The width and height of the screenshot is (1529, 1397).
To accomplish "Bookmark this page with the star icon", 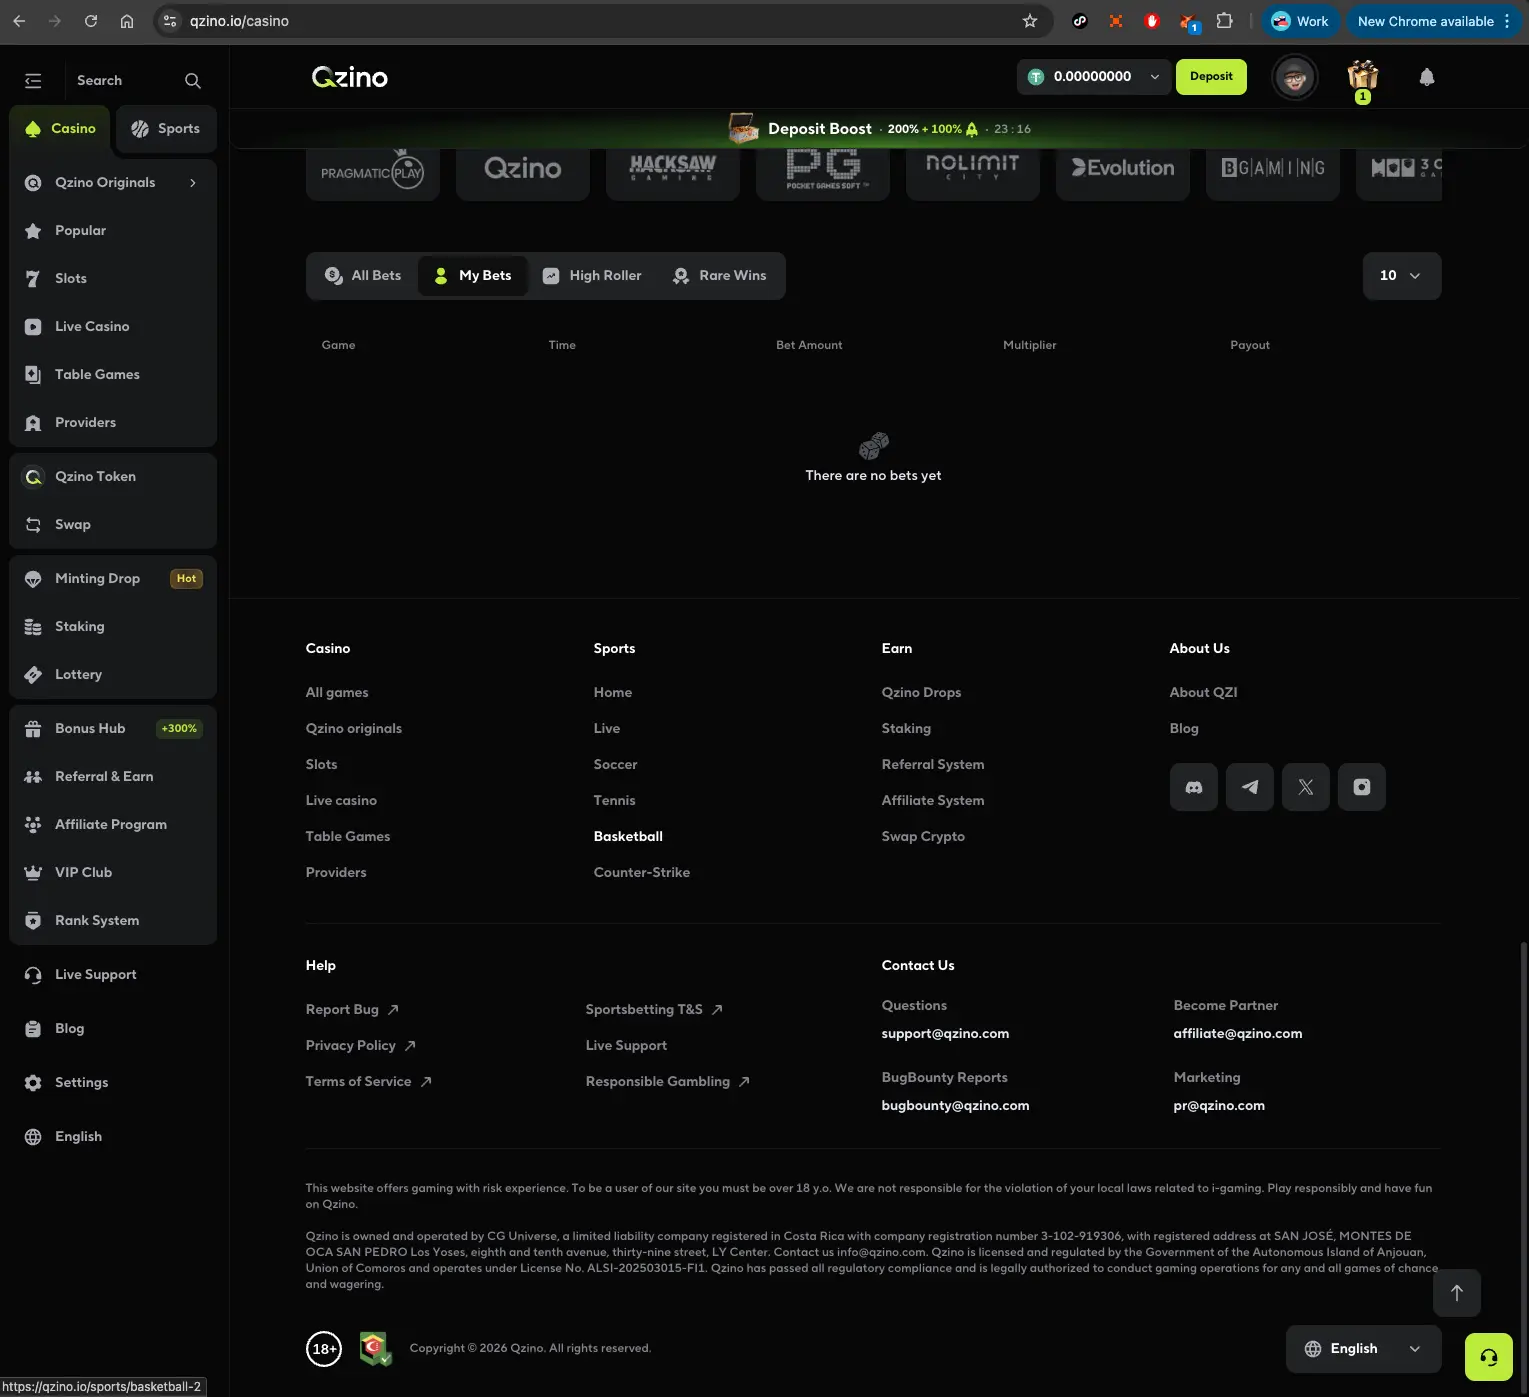I will [1030, 21].
